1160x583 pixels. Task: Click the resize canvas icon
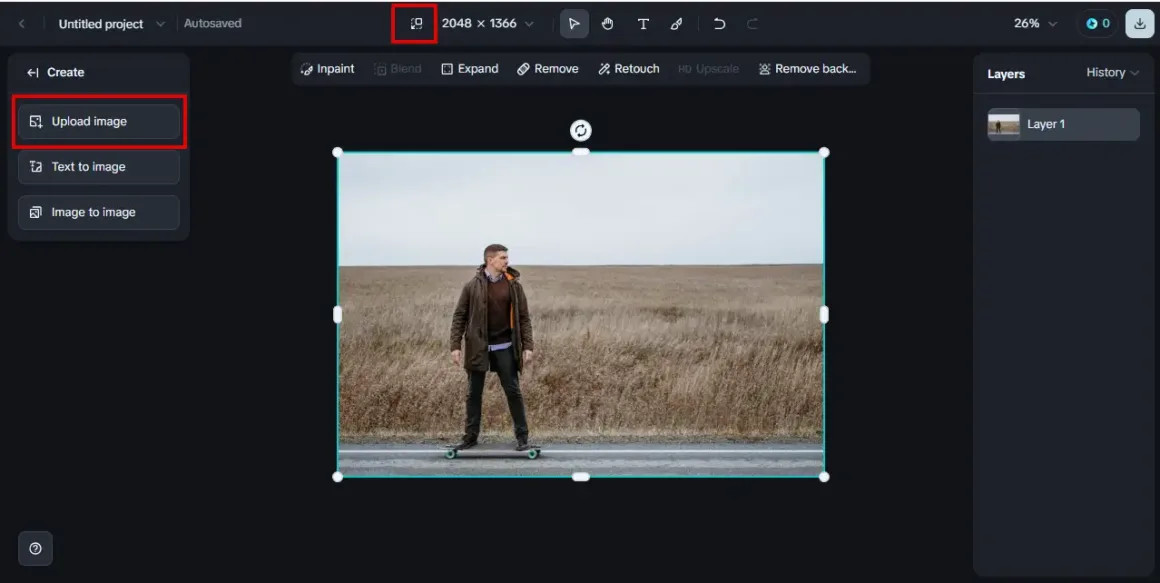pos(416,24)
